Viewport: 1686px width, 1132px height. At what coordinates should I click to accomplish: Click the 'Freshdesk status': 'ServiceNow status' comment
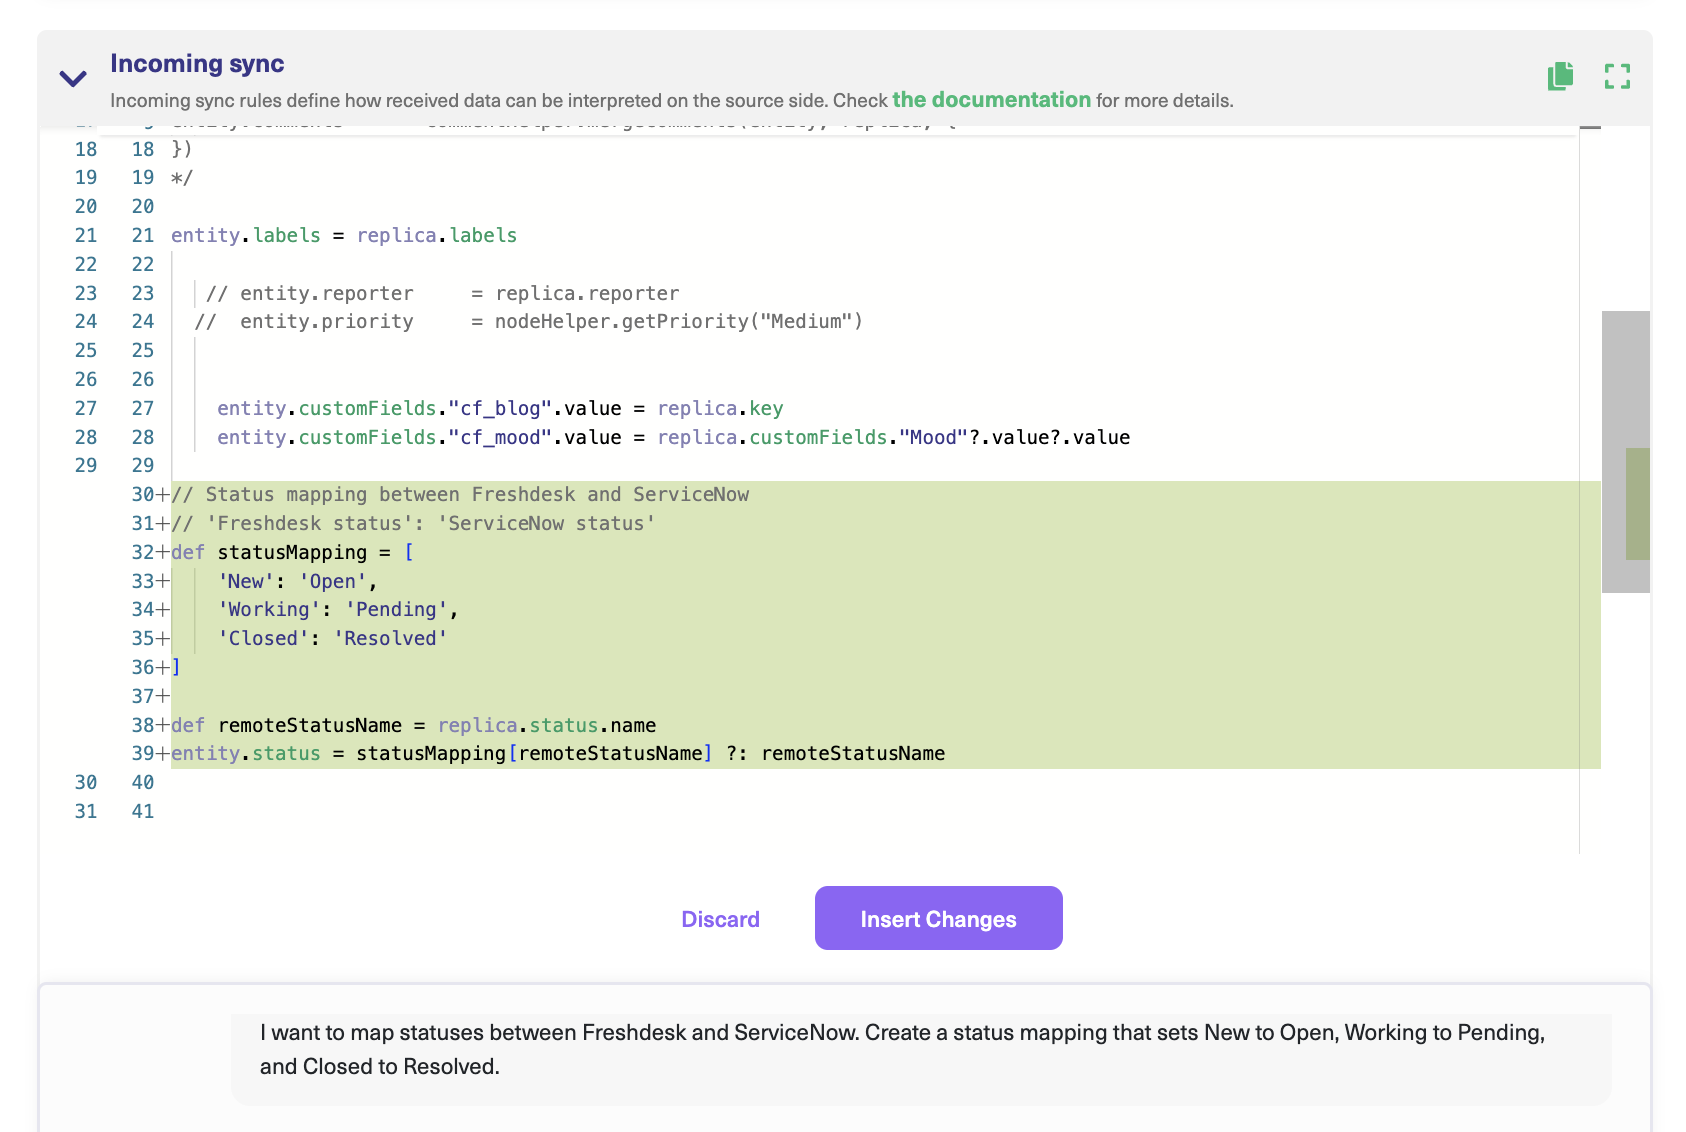point(413,523)
